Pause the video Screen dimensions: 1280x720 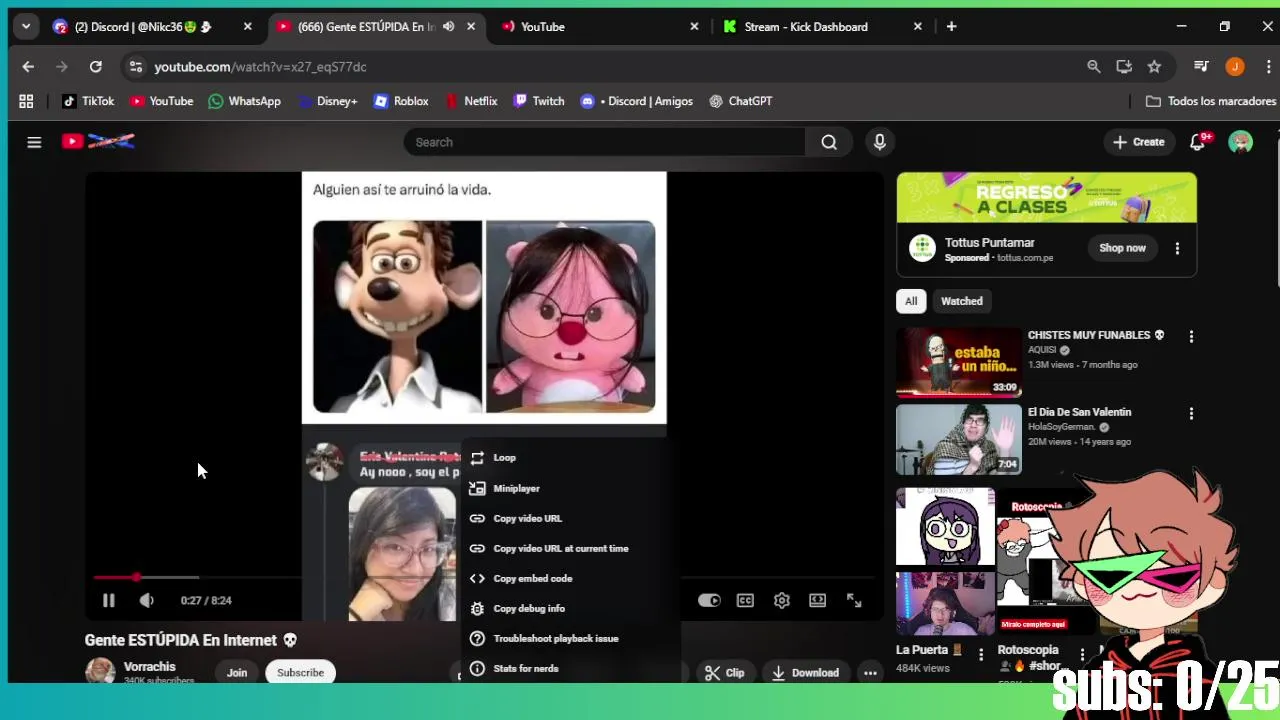click(x=108, y=600)
